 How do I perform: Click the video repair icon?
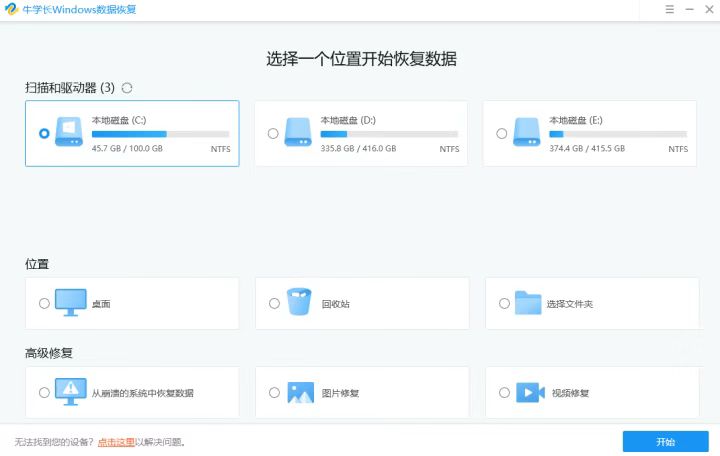529,392
